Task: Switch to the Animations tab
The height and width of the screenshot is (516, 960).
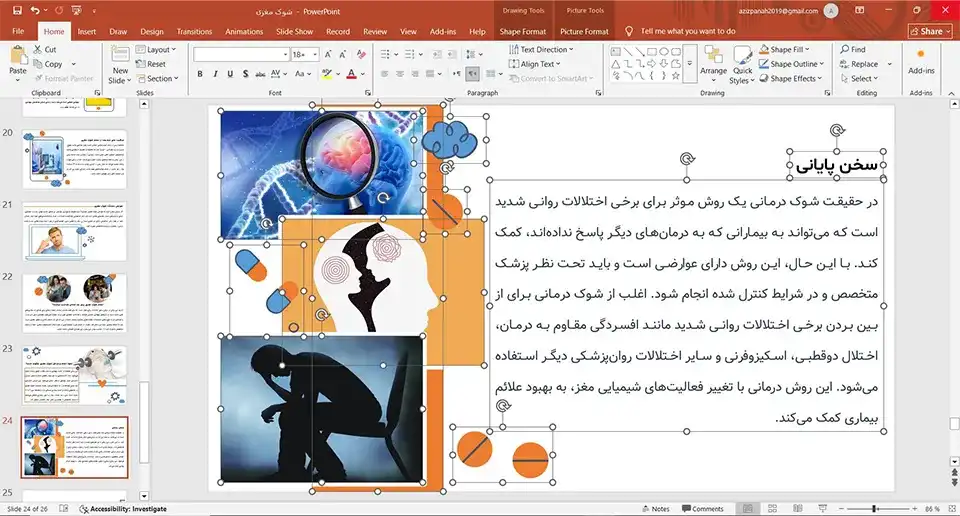Action: click(244, 31)
